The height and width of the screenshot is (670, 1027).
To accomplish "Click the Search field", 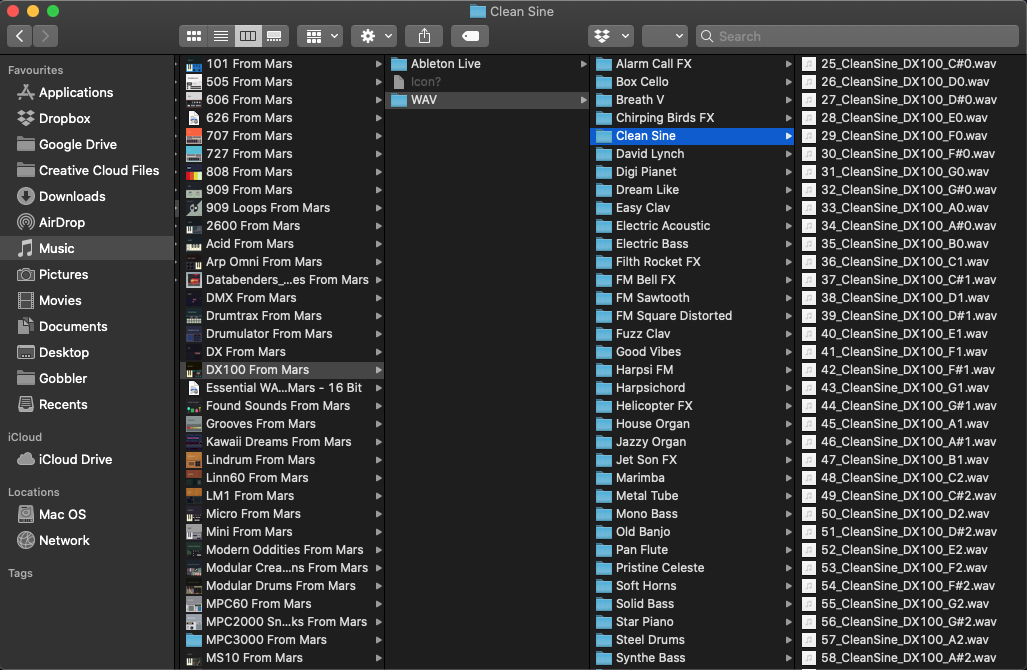I will (x=857, y=36).
